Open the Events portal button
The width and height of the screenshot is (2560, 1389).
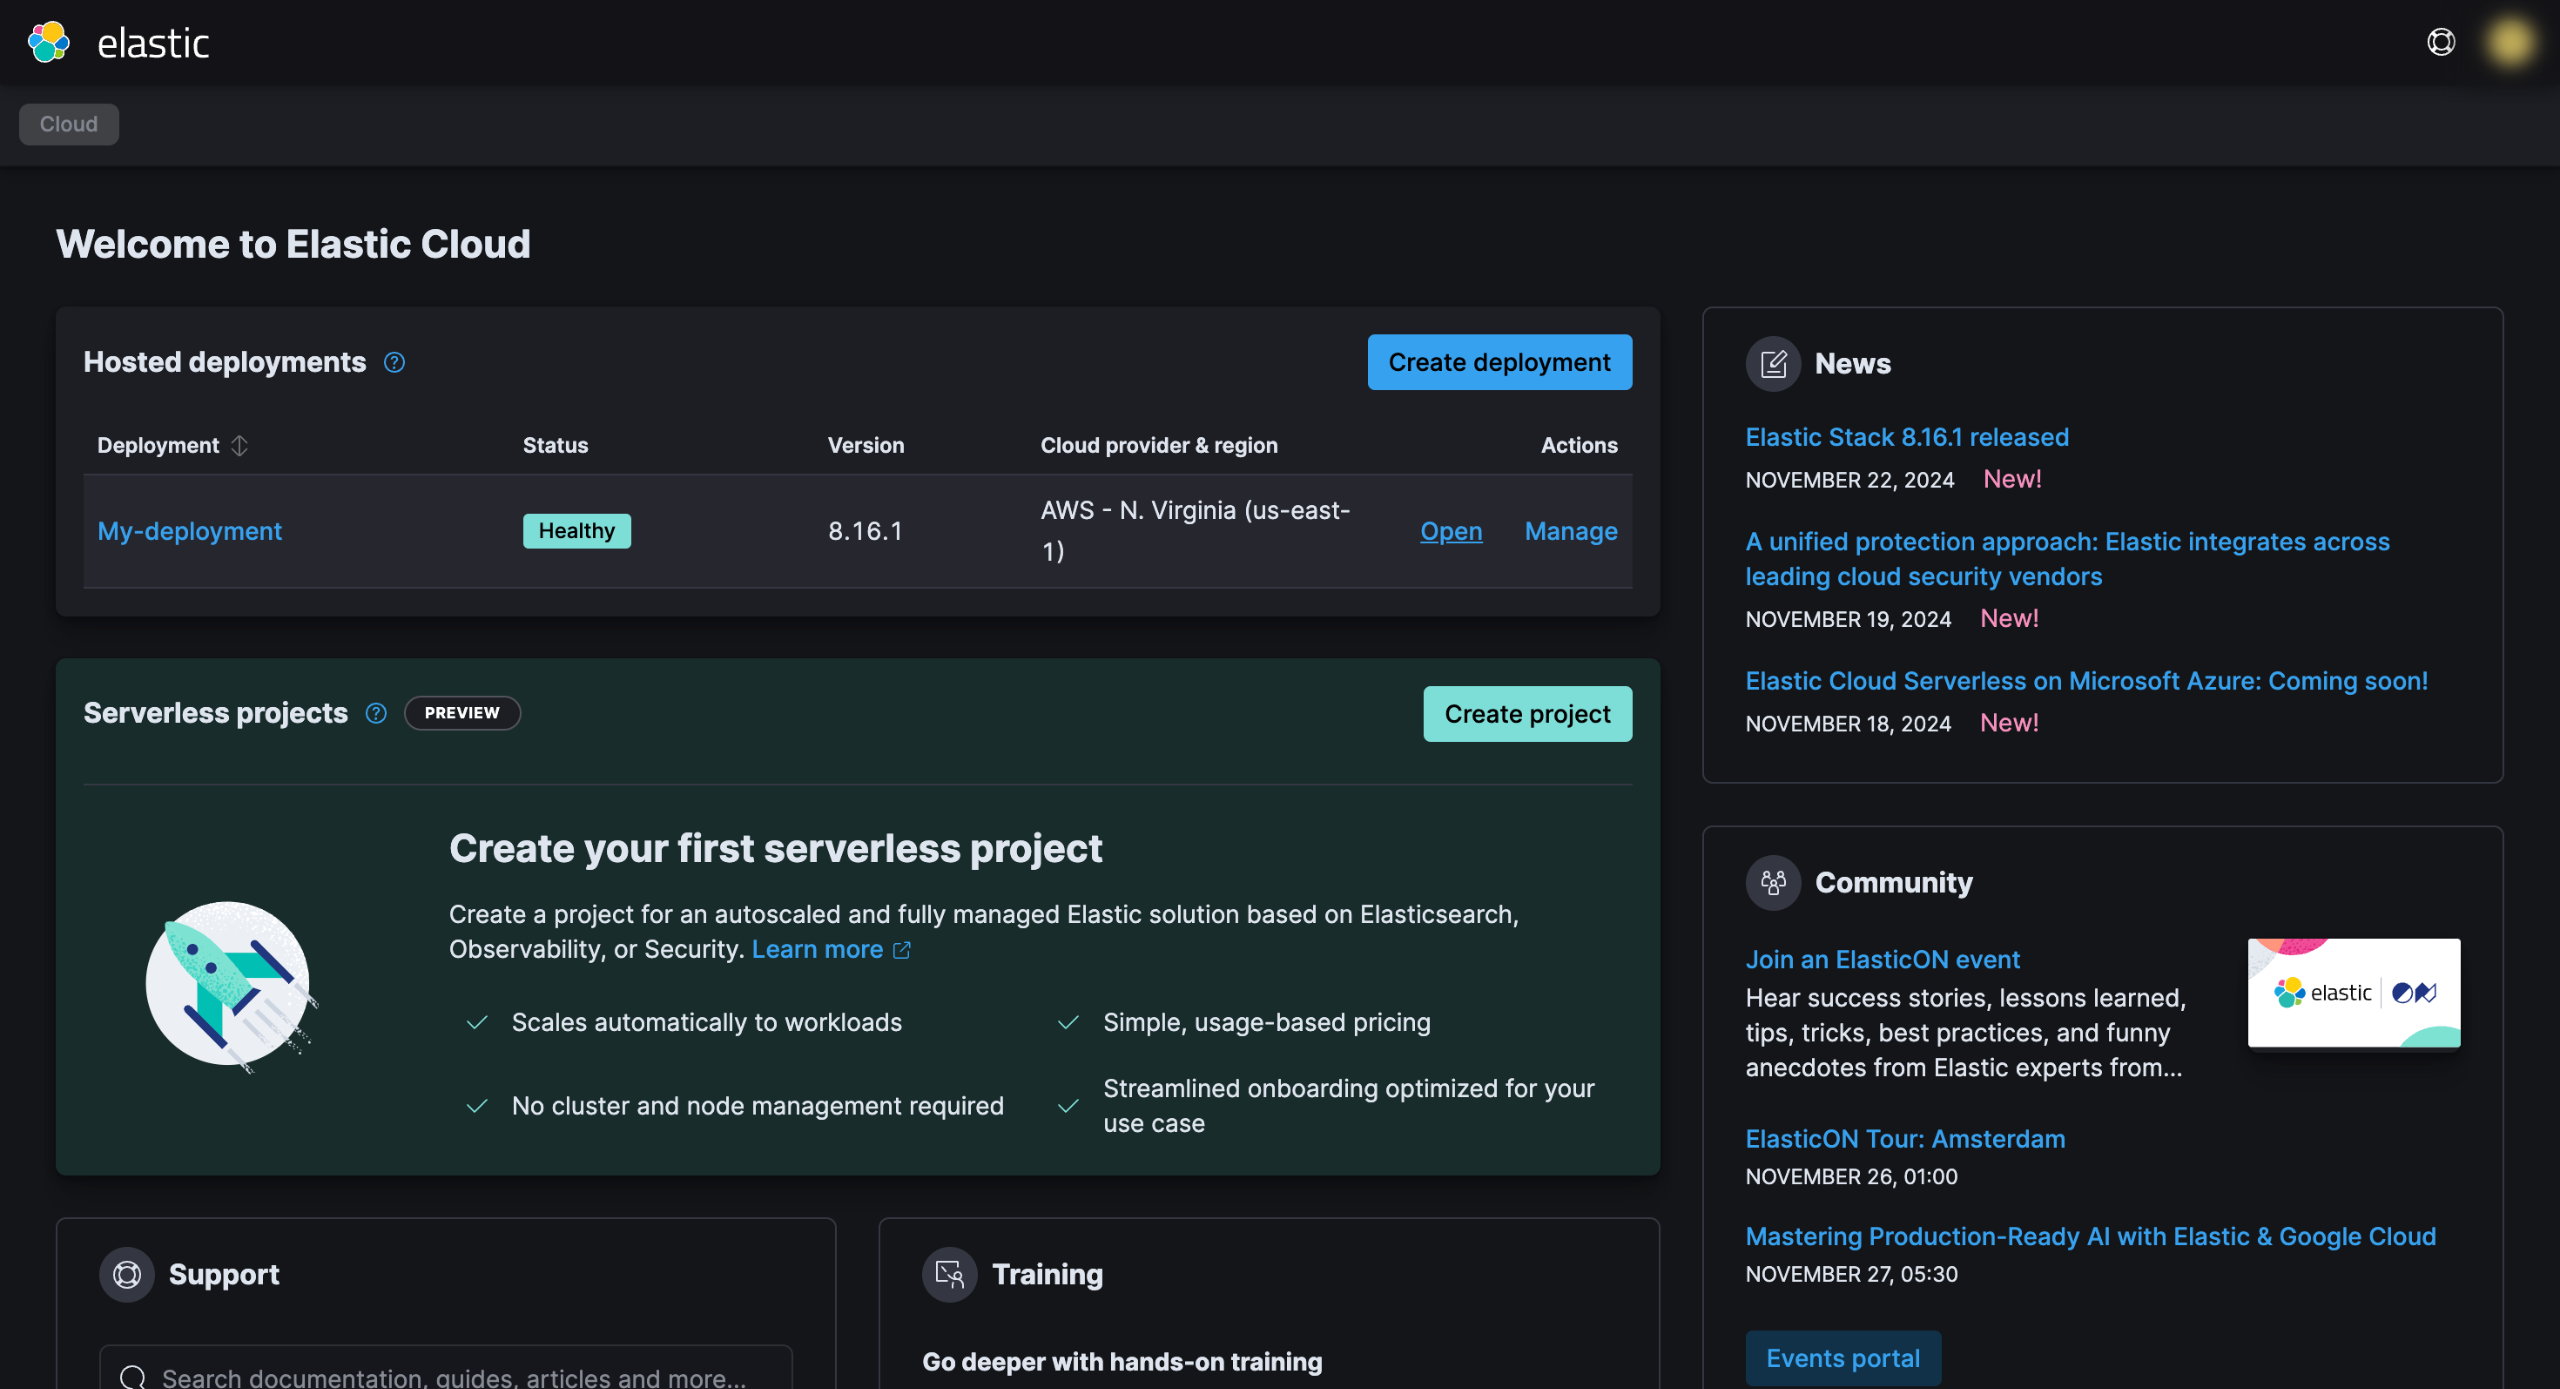pos(1842,1358)
